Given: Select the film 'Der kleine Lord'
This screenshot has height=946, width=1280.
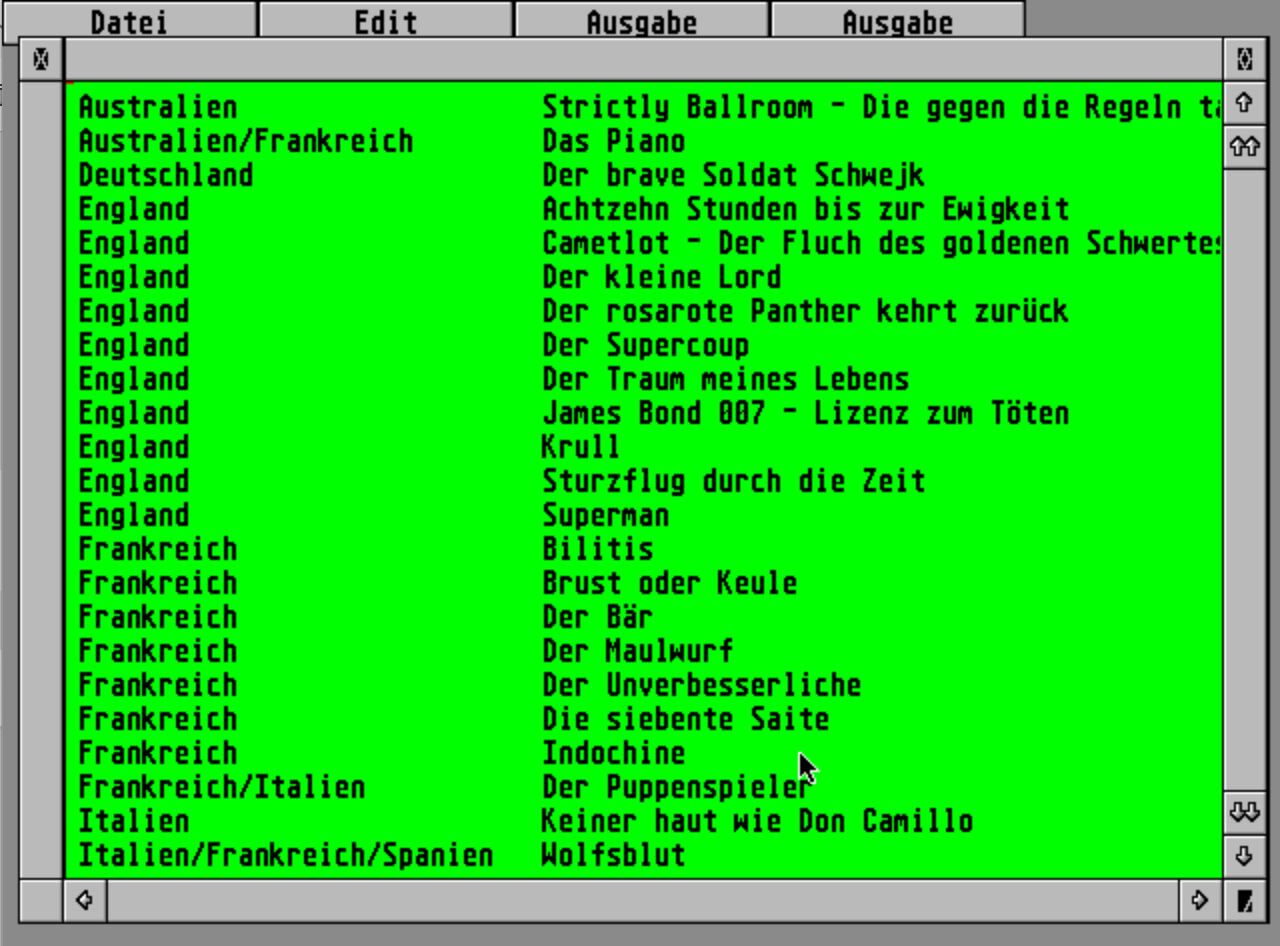Looking at the screenshot, I should (661, 277).
